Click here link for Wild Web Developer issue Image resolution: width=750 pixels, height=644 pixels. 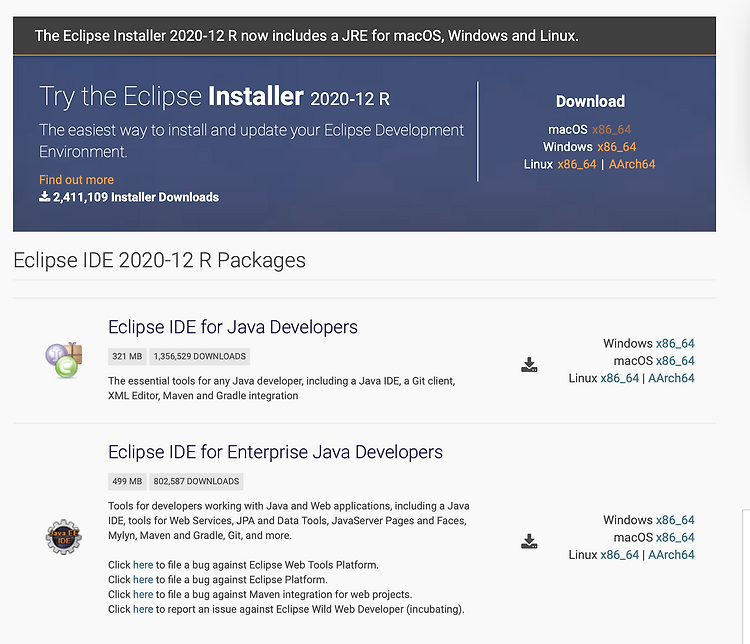(x=143, y=610)
